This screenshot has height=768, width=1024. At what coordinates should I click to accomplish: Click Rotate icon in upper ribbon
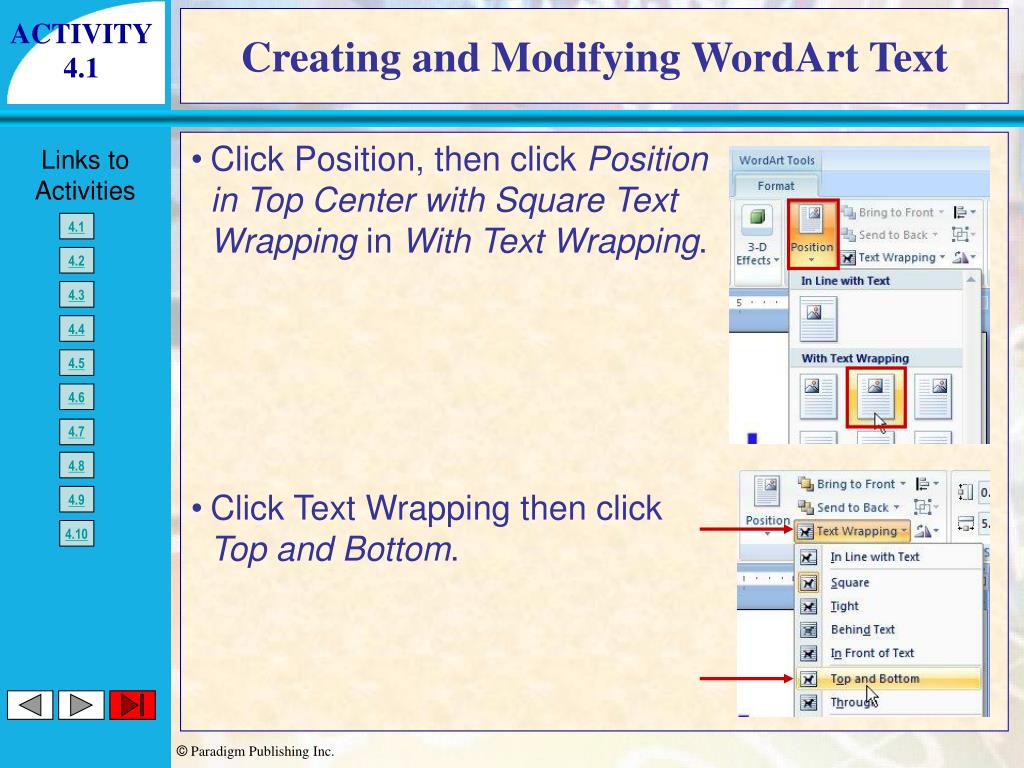click(x=964, y=257)
